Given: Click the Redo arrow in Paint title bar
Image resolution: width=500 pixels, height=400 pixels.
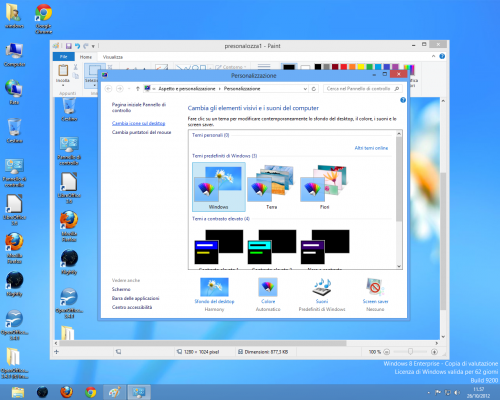Looking at the screenshot, I should [x=86, y=46].
